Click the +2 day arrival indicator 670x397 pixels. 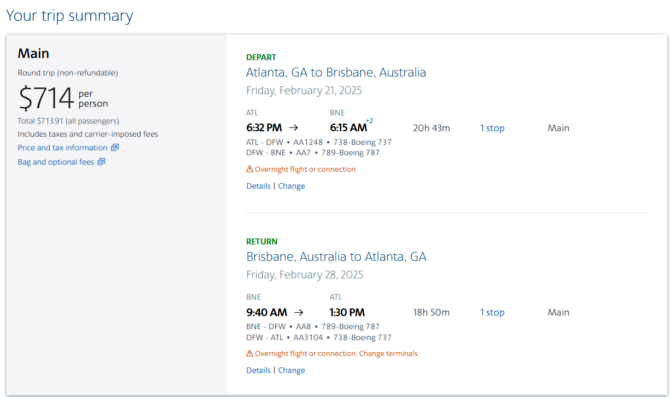click(x=369, y=121)
